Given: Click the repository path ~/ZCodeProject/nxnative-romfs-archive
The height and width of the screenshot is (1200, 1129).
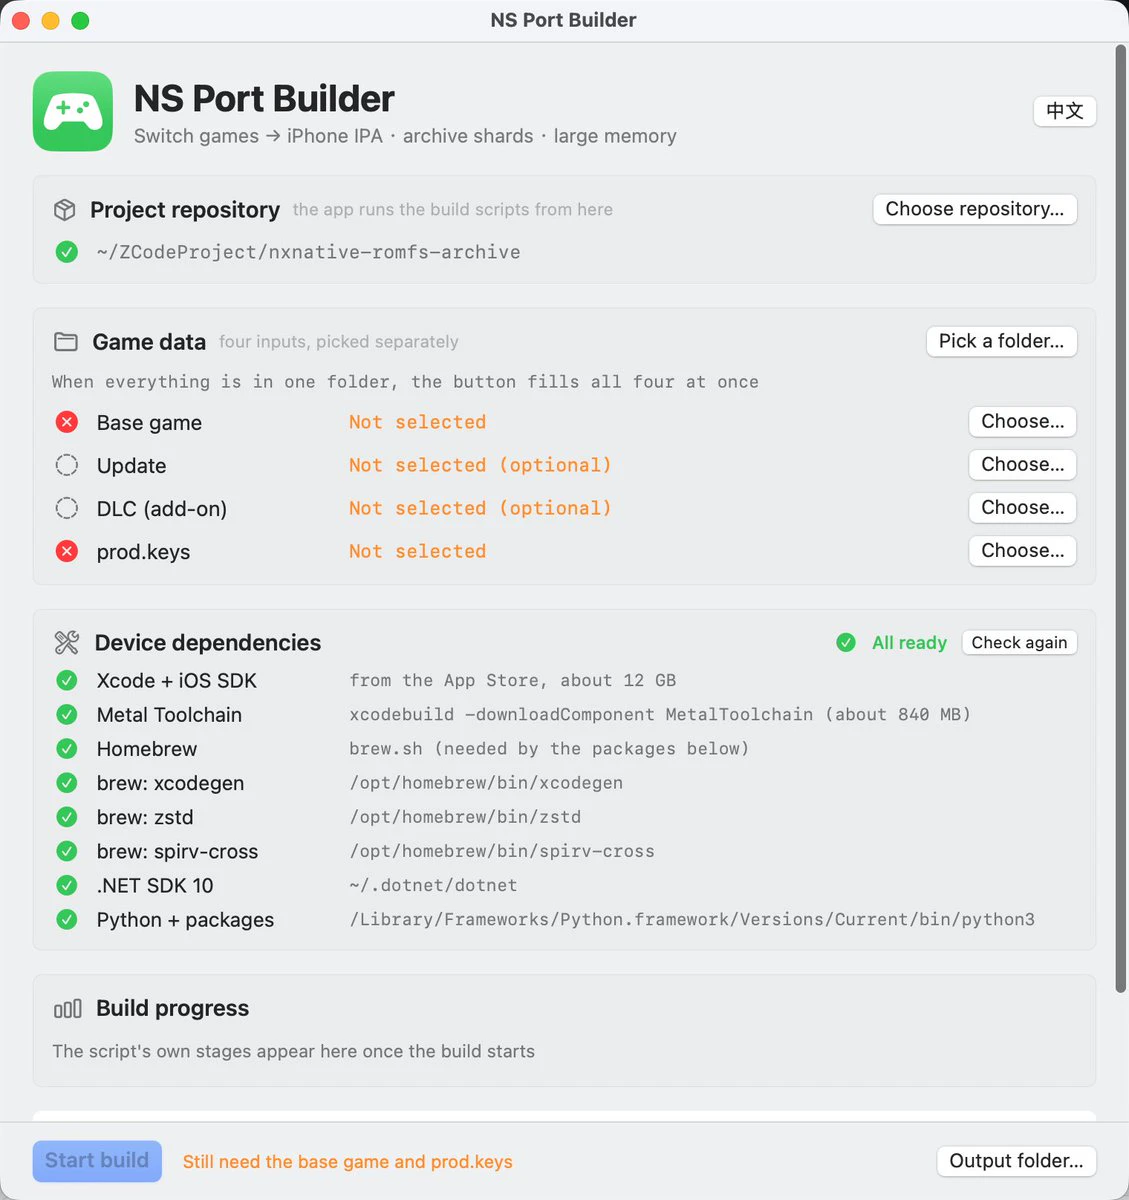Looking at the screenshot, I should click(x=308, y=252).
